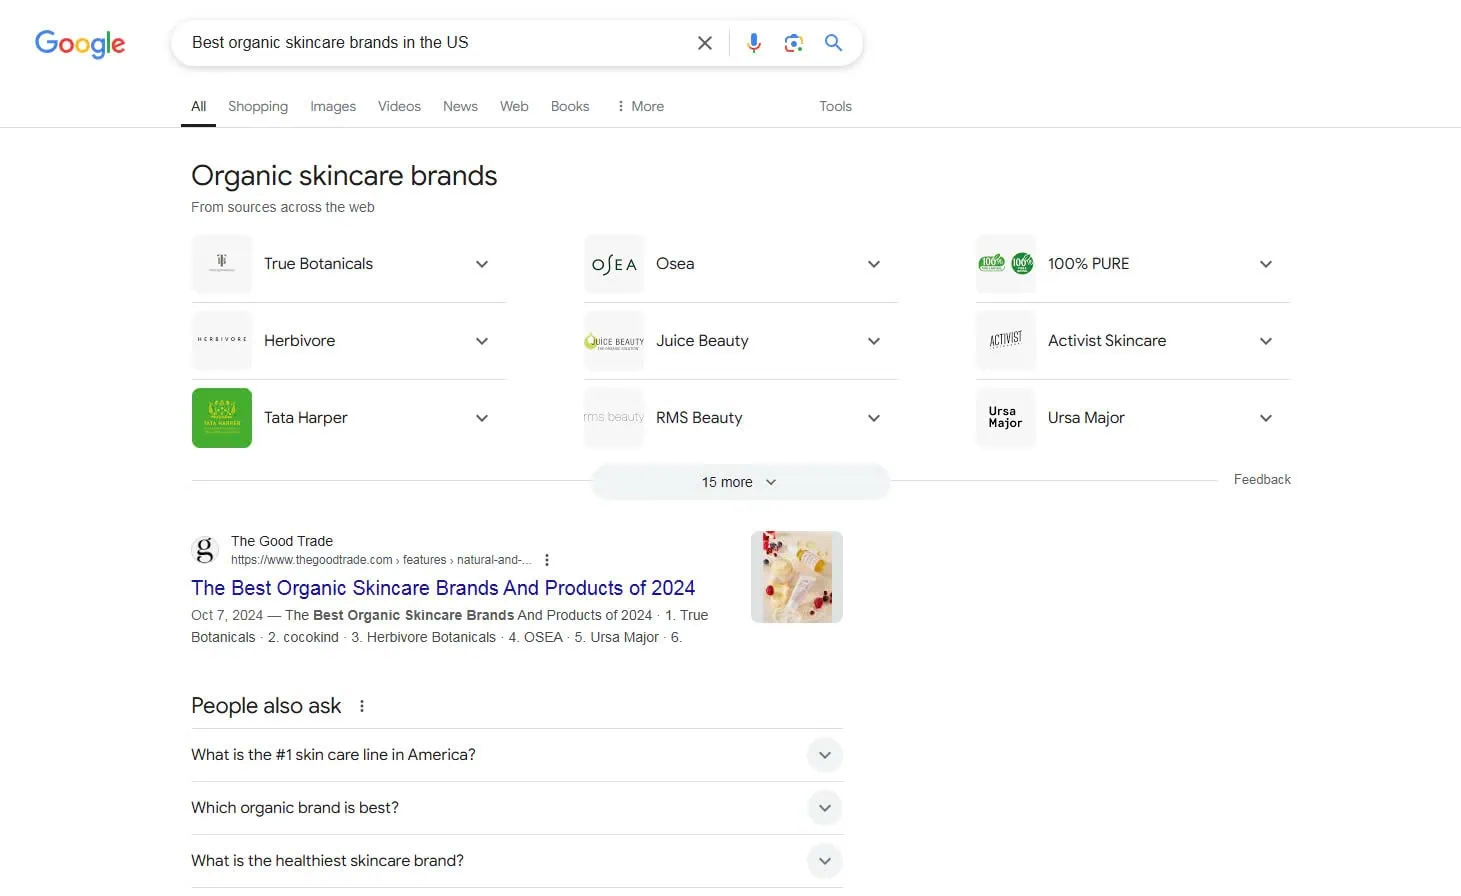Expand "Which organic brand is best?" question
The height and width of the screenshot is (896, 1461).
coord(517,808)
